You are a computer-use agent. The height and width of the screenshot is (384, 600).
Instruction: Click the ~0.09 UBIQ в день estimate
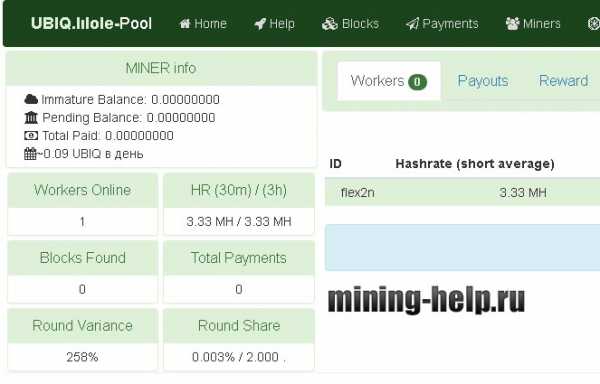coord(90,154)
